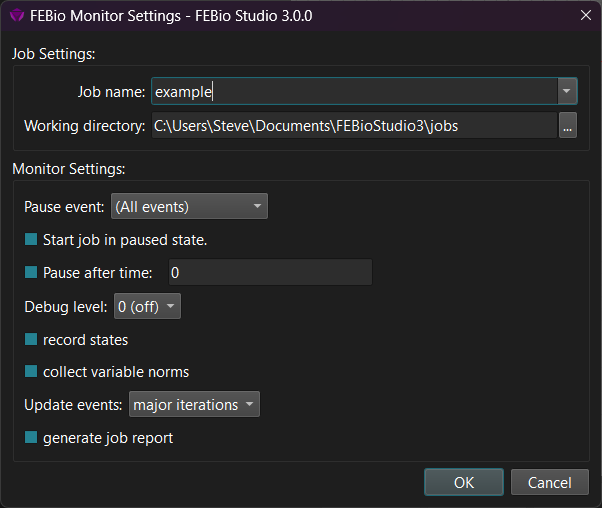The image size is (602, 508).
Task: Toggle the Pause after time checkbox
Action: (x=31, y=272)
